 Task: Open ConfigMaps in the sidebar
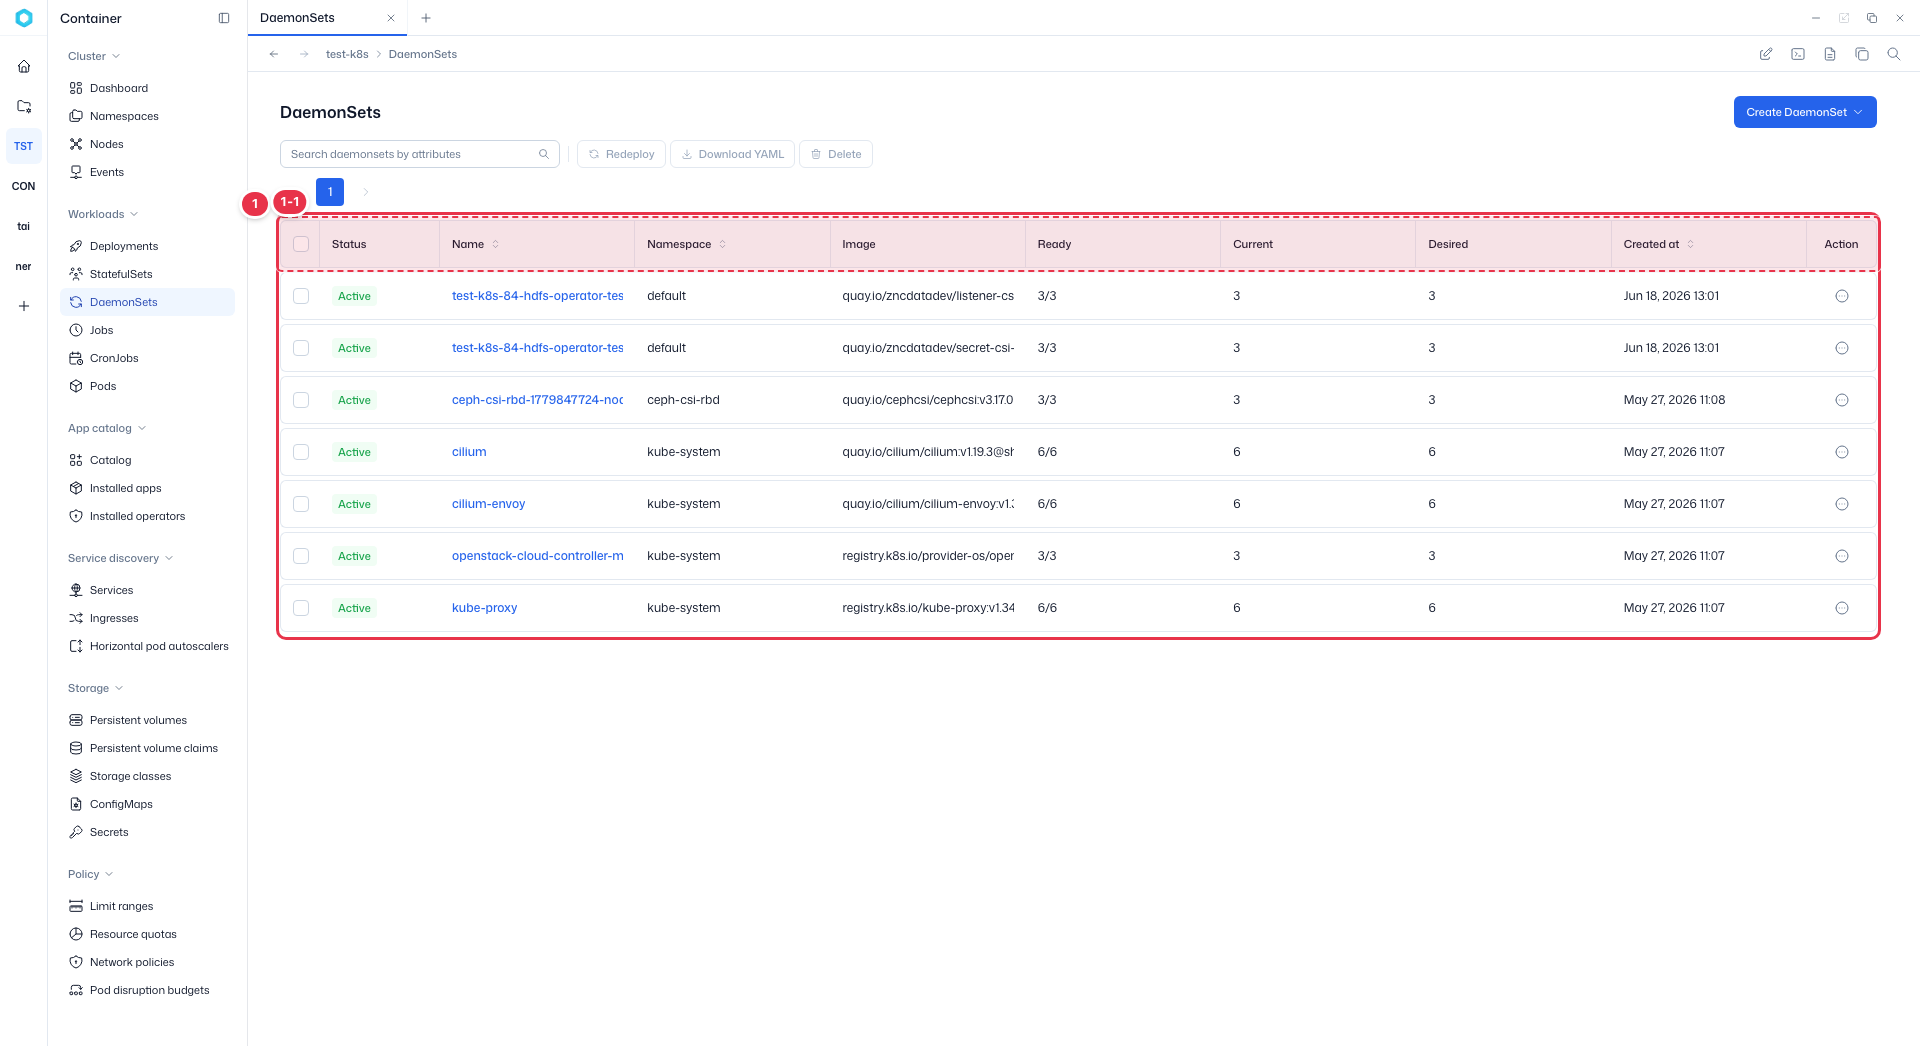coord(147,804)
